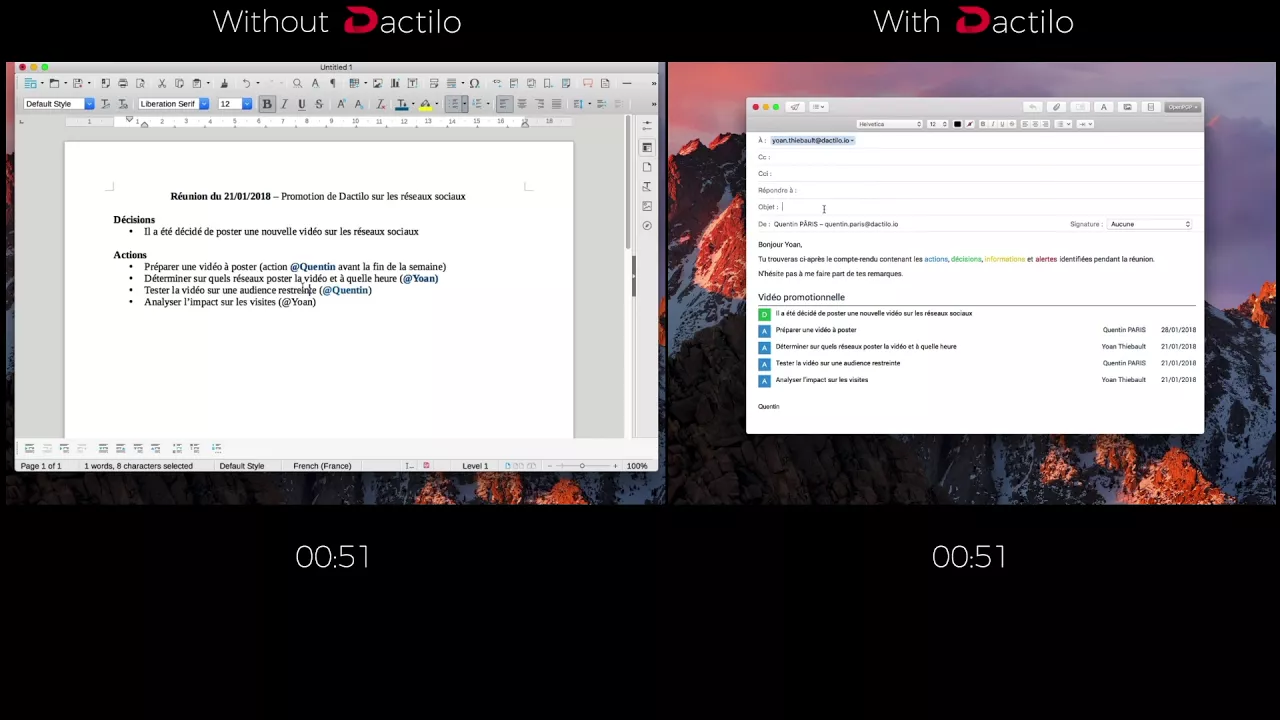Click Reply arrow icon in Mail toolbar
1280x720 pixels.
coord(1032,107)
